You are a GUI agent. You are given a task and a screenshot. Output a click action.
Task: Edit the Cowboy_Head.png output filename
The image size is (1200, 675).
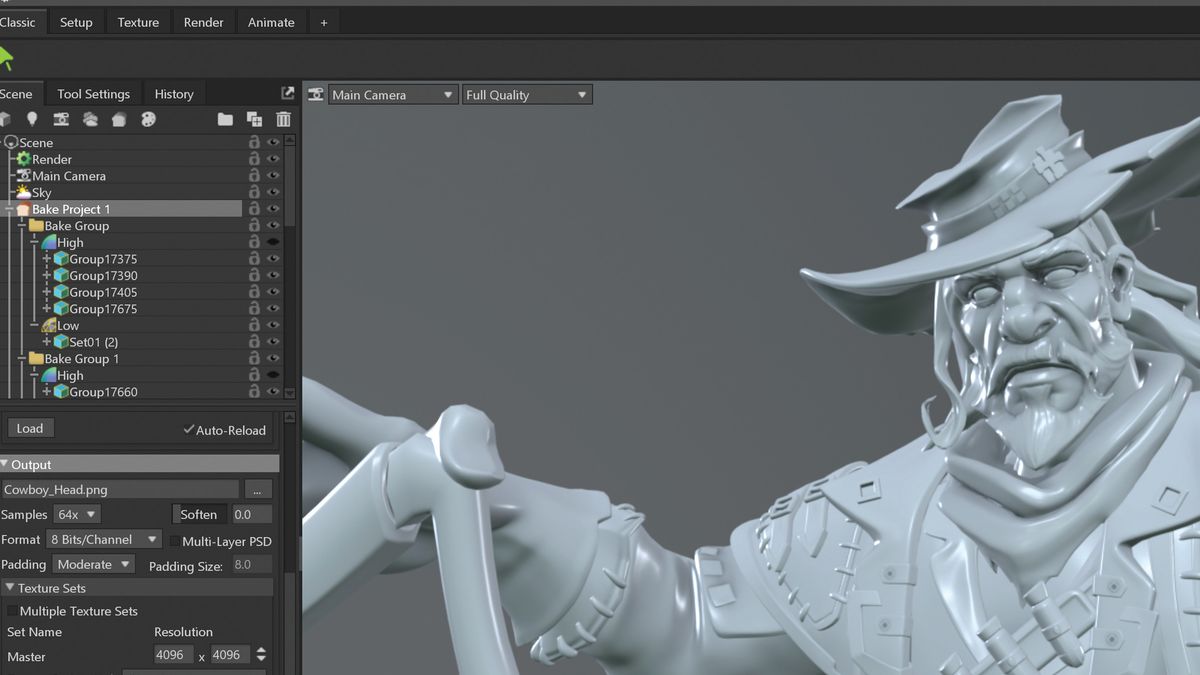point(120,489)
